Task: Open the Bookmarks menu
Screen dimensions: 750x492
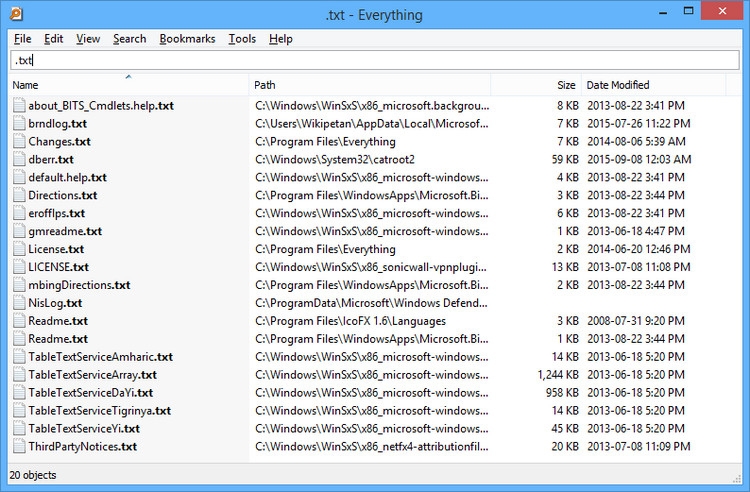Action: point(188,39)
